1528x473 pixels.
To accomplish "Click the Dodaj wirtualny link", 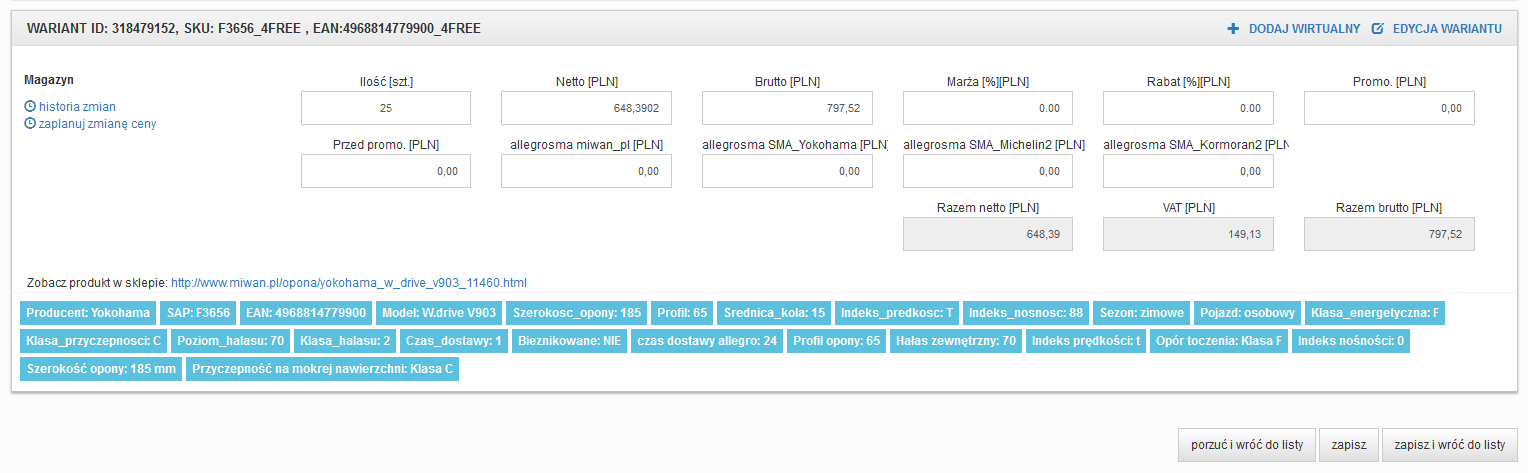I will (x=1304, y=29).
